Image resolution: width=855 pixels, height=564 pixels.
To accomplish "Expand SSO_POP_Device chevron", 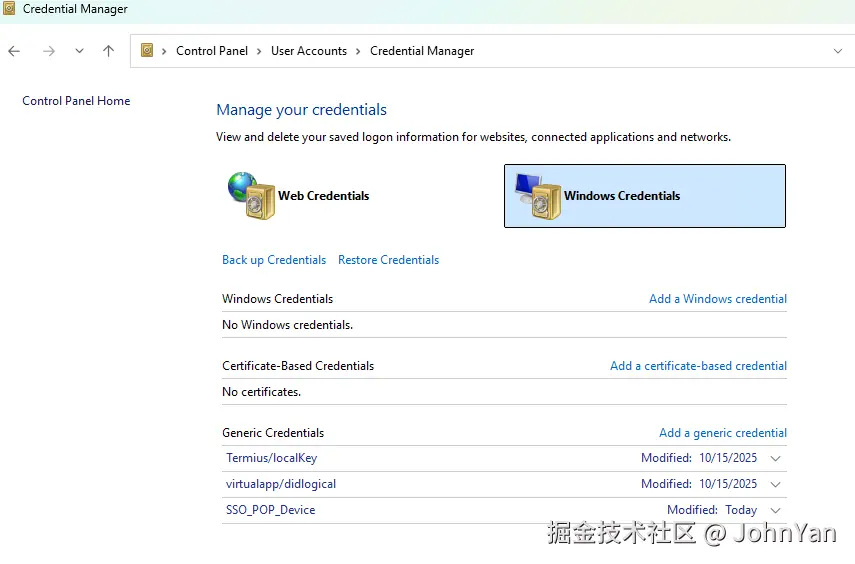I will [x=775, y=511].
